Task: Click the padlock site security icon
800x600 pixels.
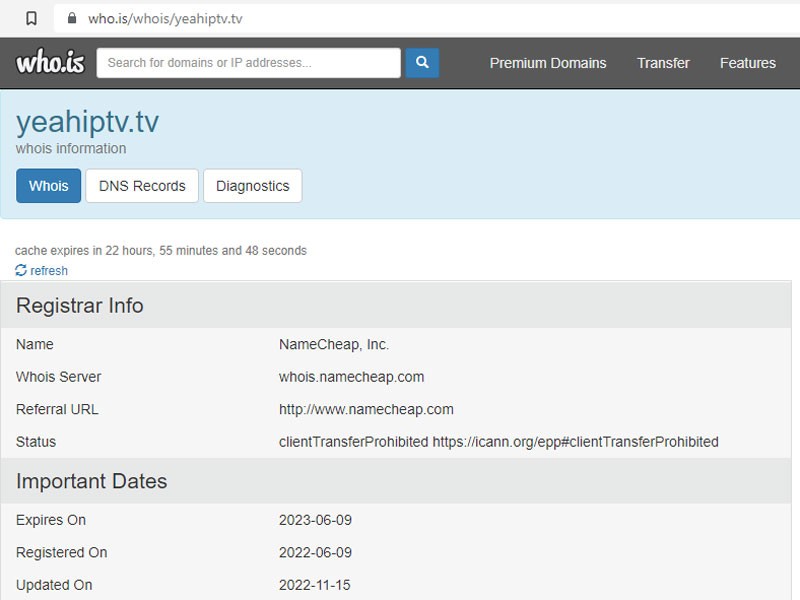Action: 72,18
